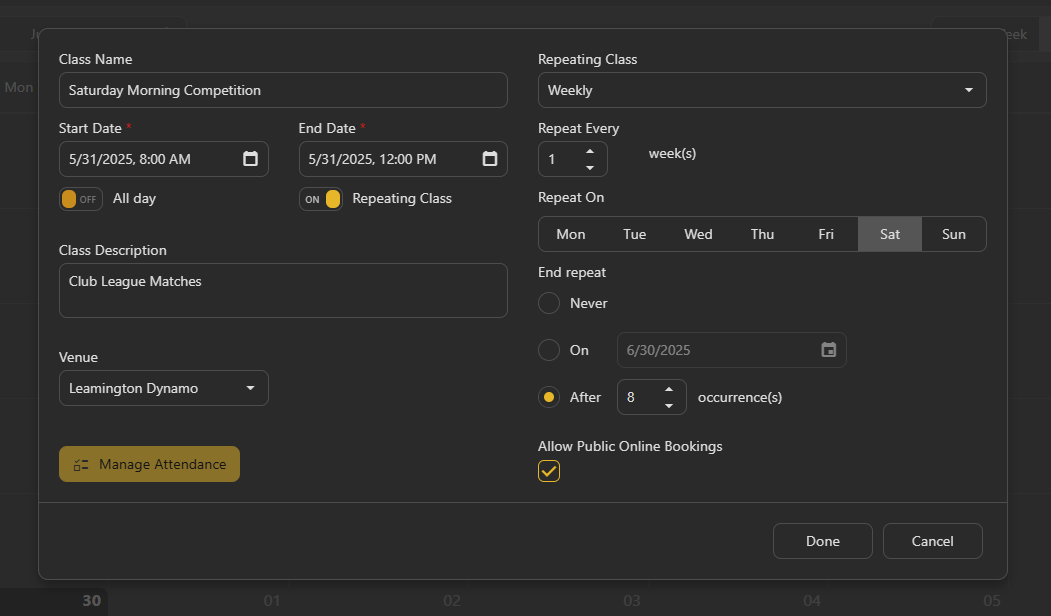Screen dimensions: 1051x616
Task: Open the End Date calendar picker icon
Action: coord(490,159)
